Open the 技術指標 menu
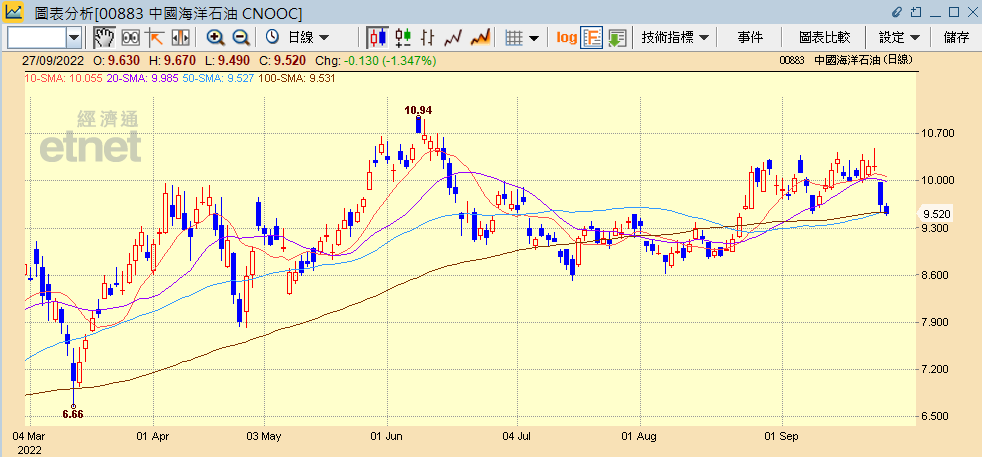 (675, 37)
